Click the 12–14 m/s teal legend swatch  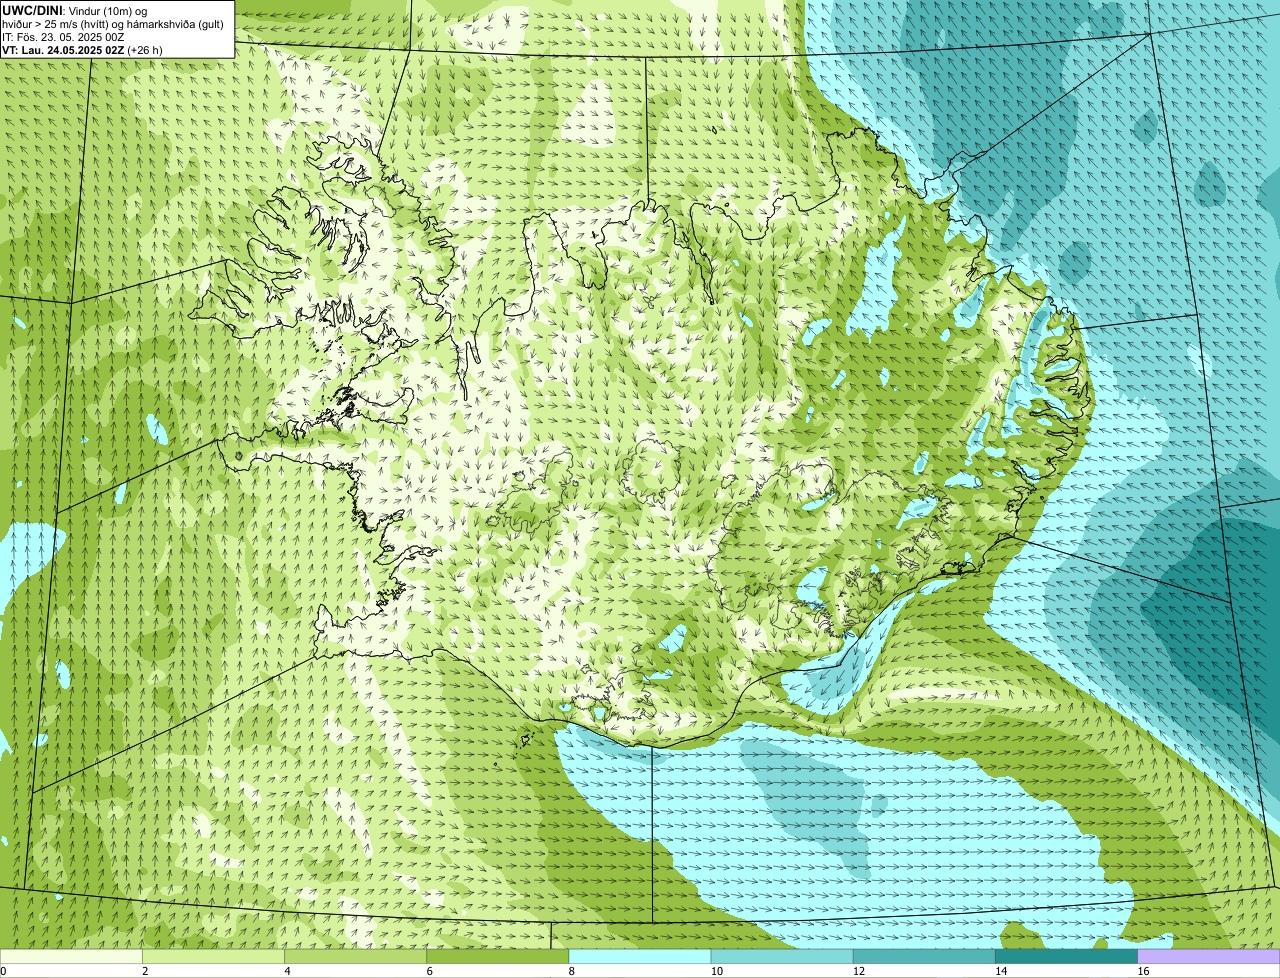tap(924, 956)
